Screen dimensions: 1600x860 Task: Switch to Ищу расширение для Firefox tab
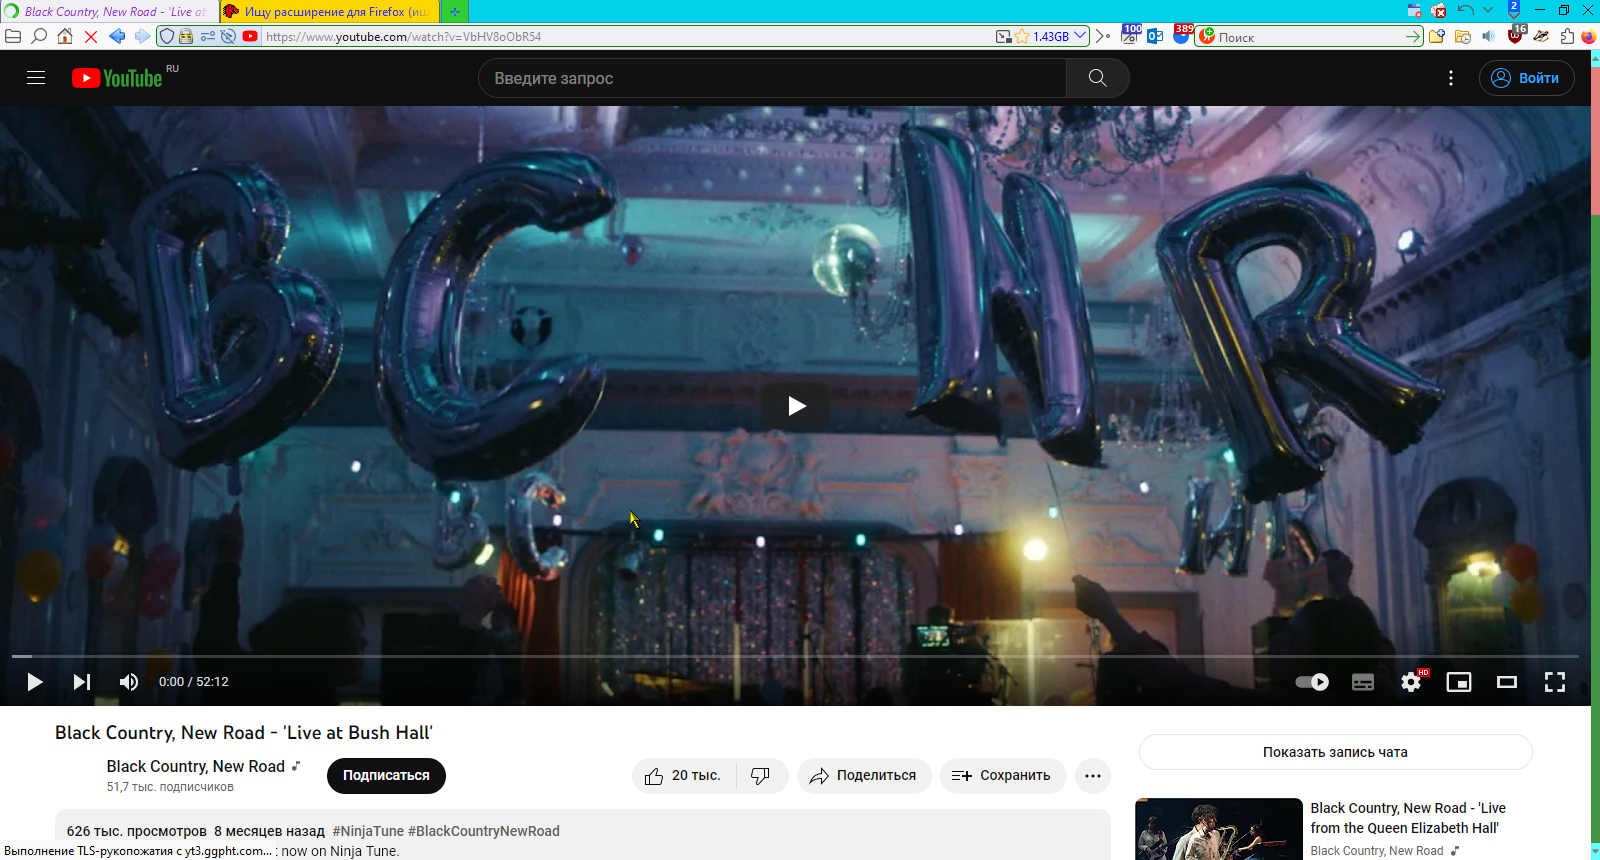pyautogui.click(x=330, y=11)
